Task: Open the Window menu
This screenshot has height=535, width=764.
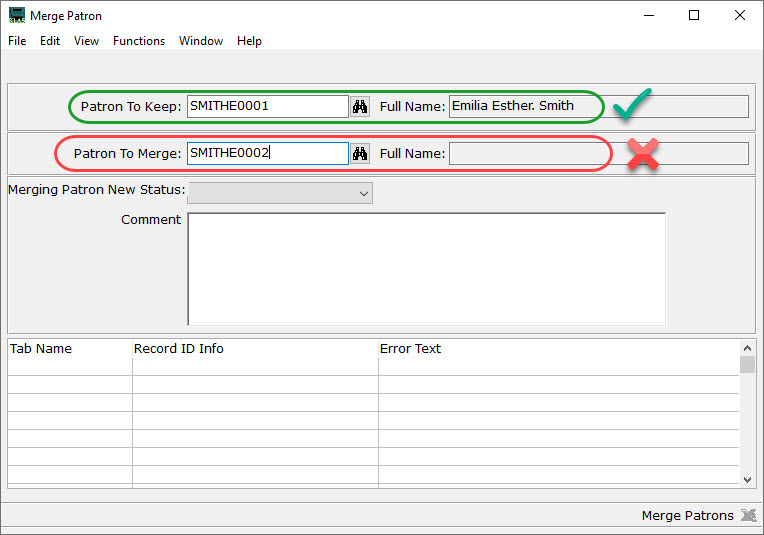Action: coord(201,41)
